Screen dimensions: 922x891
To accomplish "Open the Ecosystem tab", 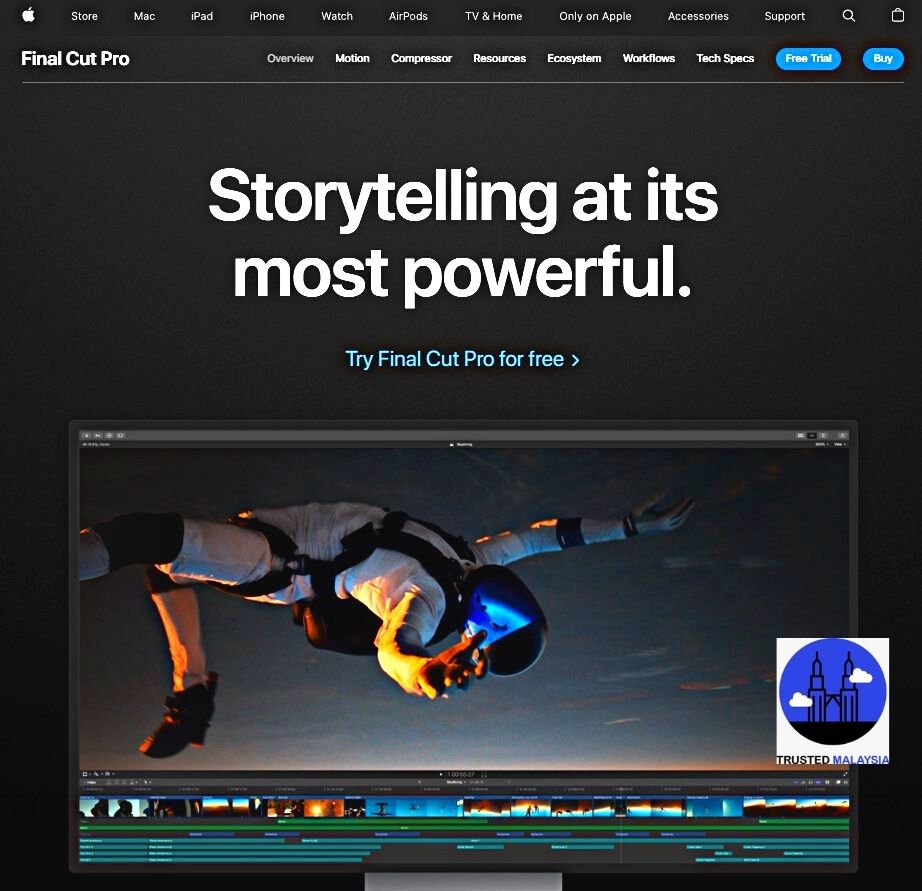I will [x=574, y=58].
